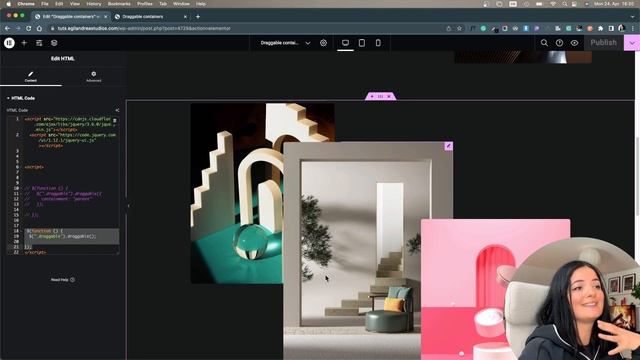The width and height of the screenshot is (640, 360).
Task: Click the share page icon in address bar
Action: point(449,29)
